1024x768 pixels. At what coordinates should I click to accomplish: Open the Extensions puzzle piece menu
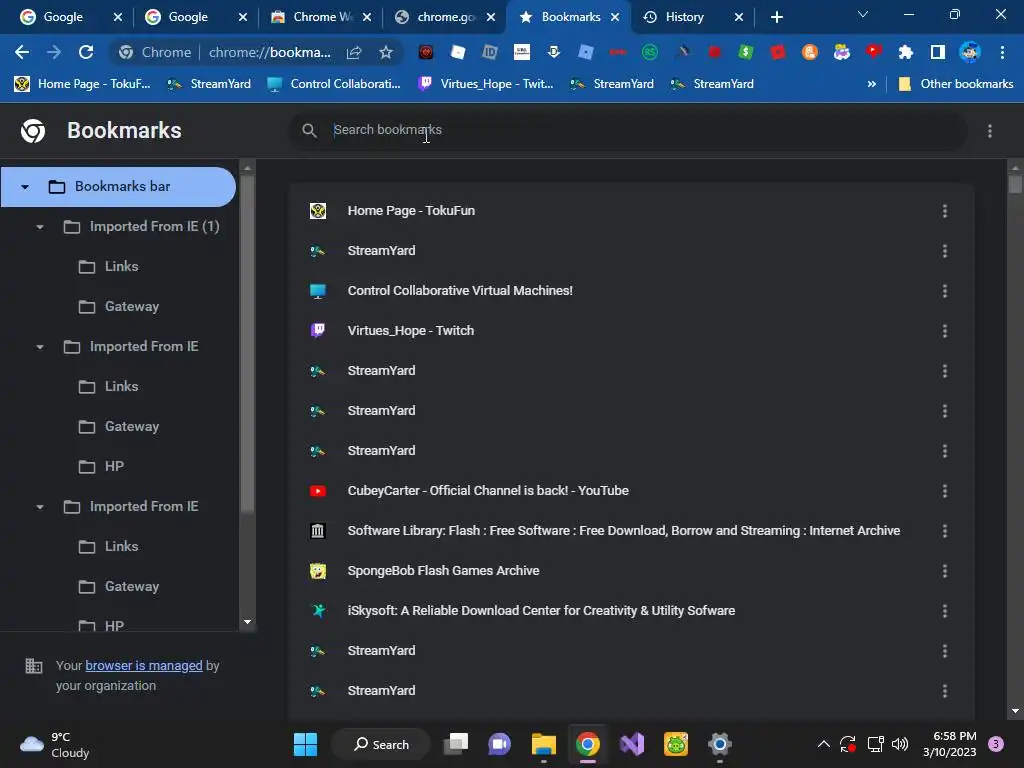point(905,52)
